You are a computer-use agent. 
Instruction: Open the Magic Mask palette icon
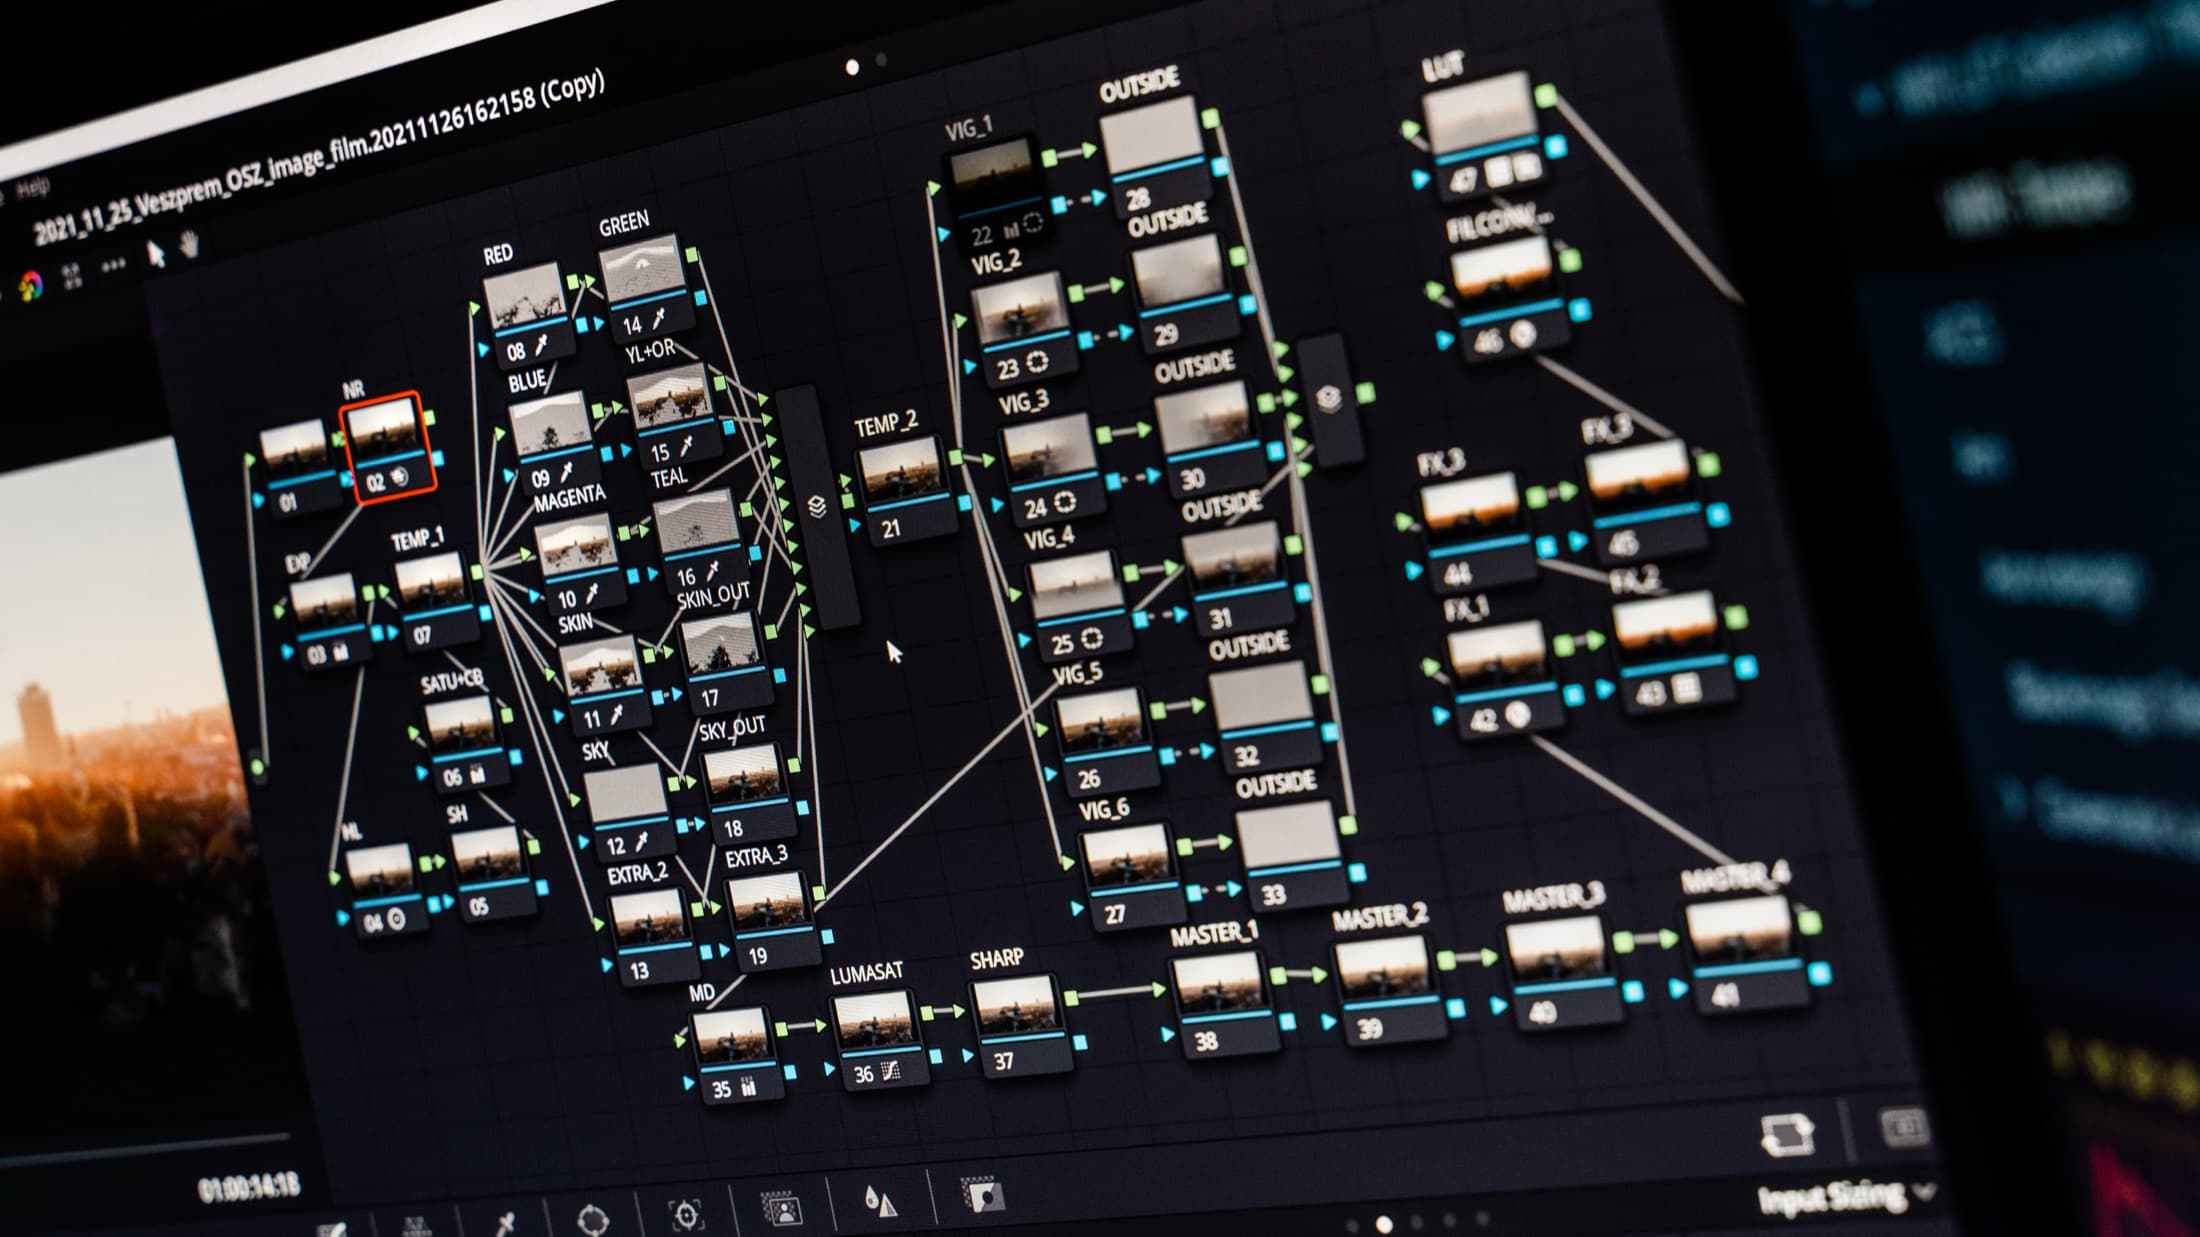pyautogui.click(x=782, y=1208)
